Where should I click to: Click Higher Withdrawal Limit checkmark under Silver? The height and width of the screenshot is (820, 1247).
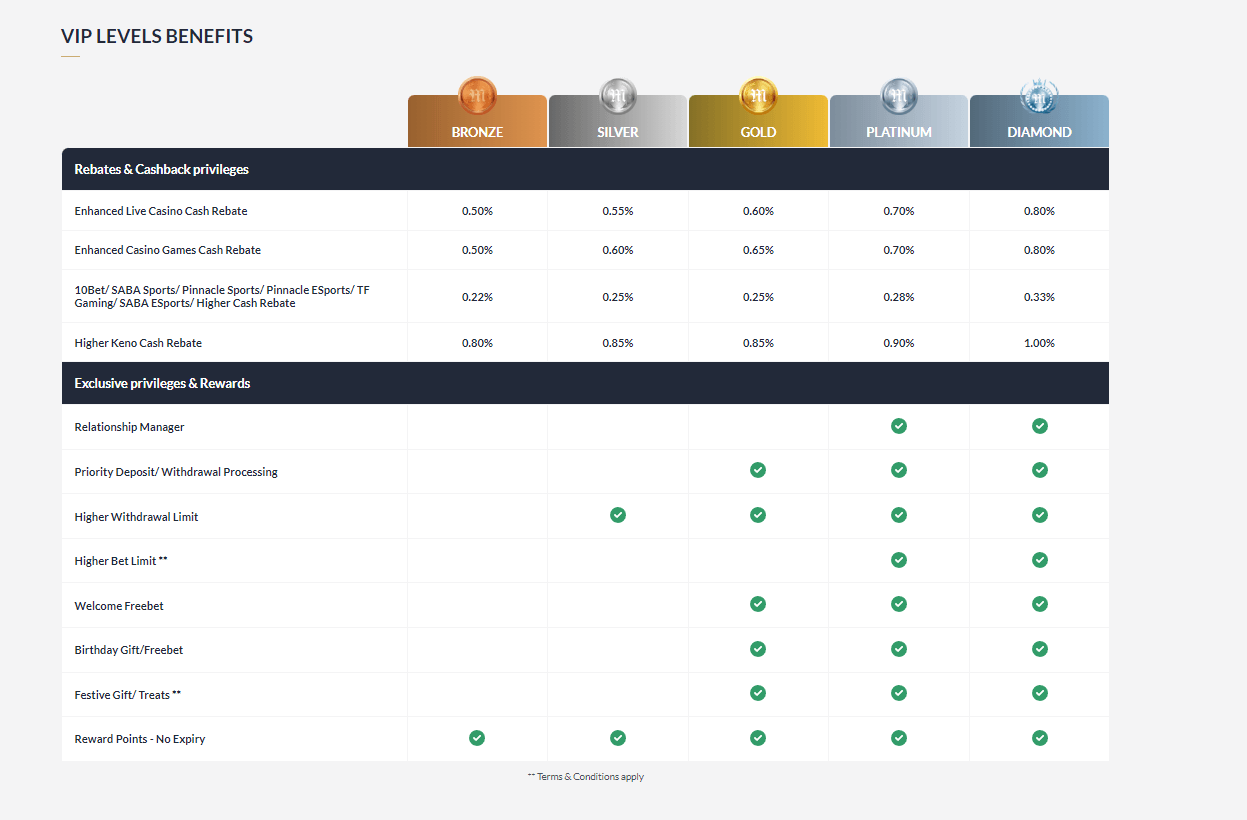click(x=618, y=515)
